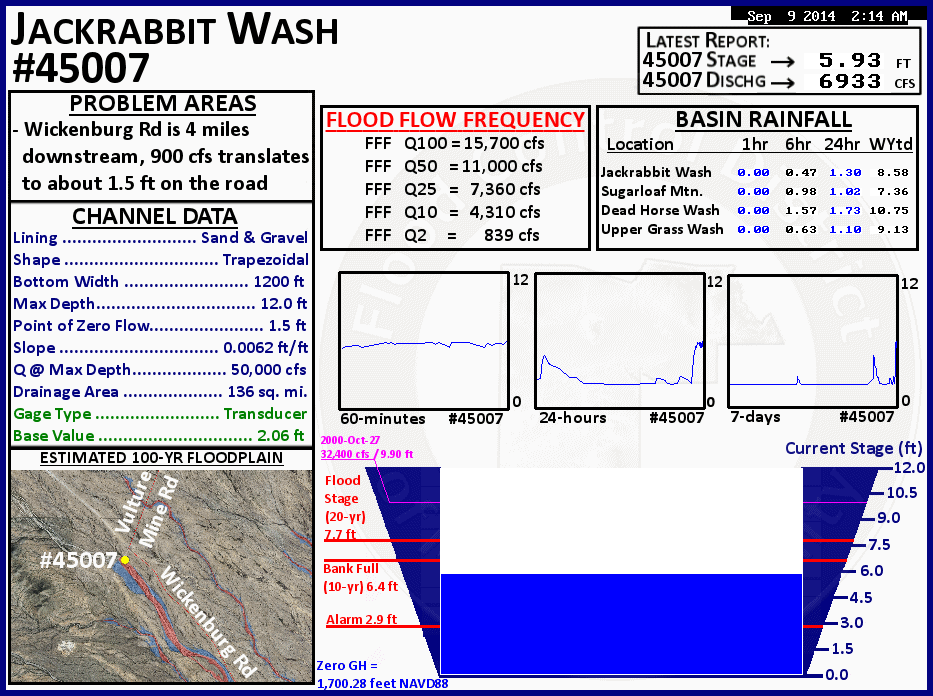Screen dimensions: 933x696
Task: Click the 3.0 mark on stage scale
Action: [851, 623]
